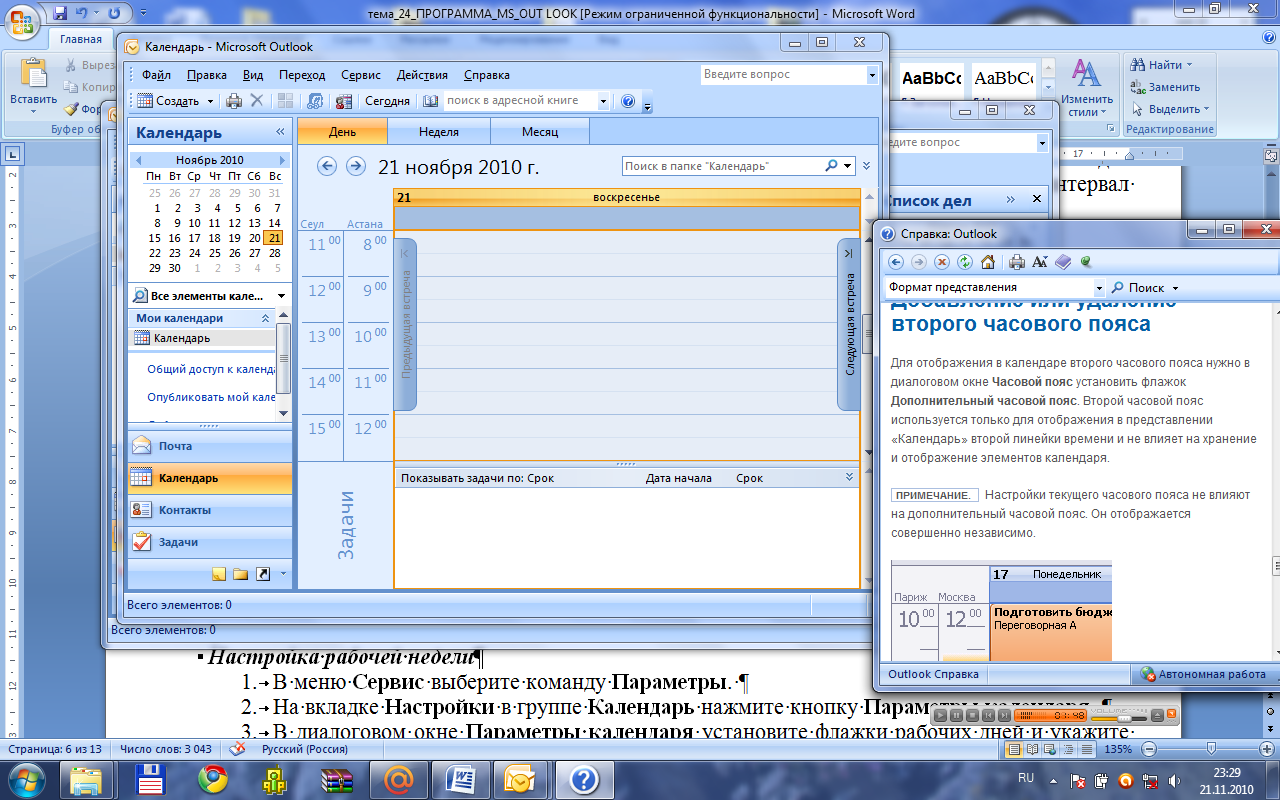Open Google Chrome from the taskbar
Viewport: 1280px width, 800px height.
(x=212, y=778)
